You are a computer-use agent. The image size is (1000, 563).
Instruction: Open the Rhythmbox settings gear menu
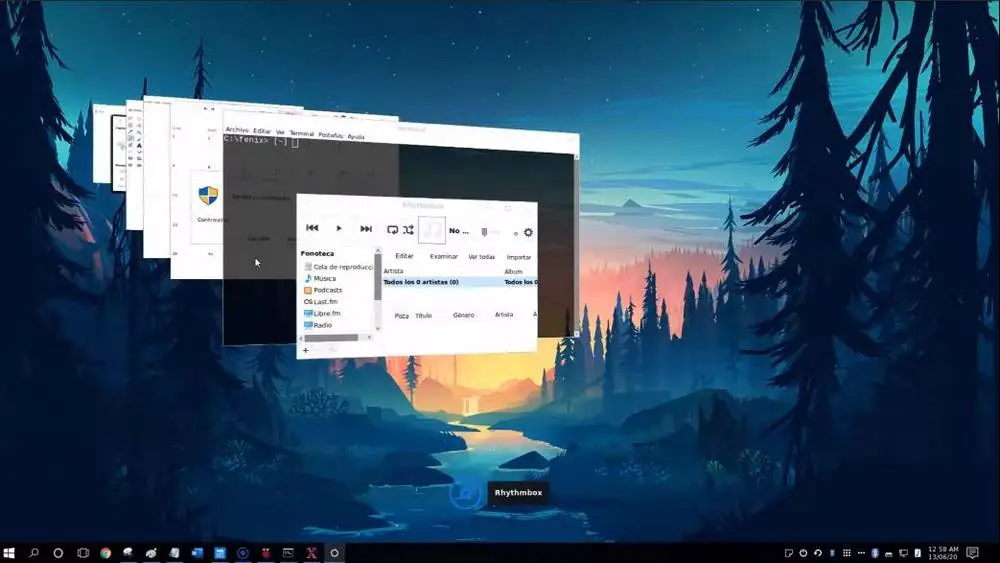(x=528, y=233)
